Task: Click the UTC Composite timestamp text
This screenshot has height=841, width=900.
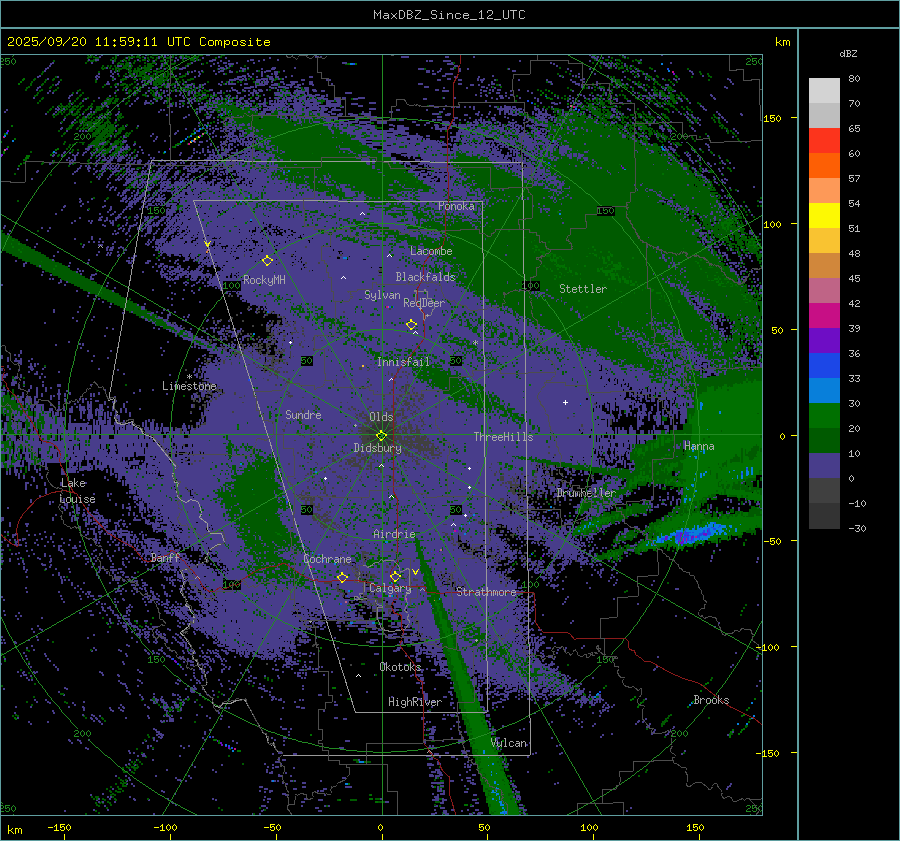Action: click(139, 42)
